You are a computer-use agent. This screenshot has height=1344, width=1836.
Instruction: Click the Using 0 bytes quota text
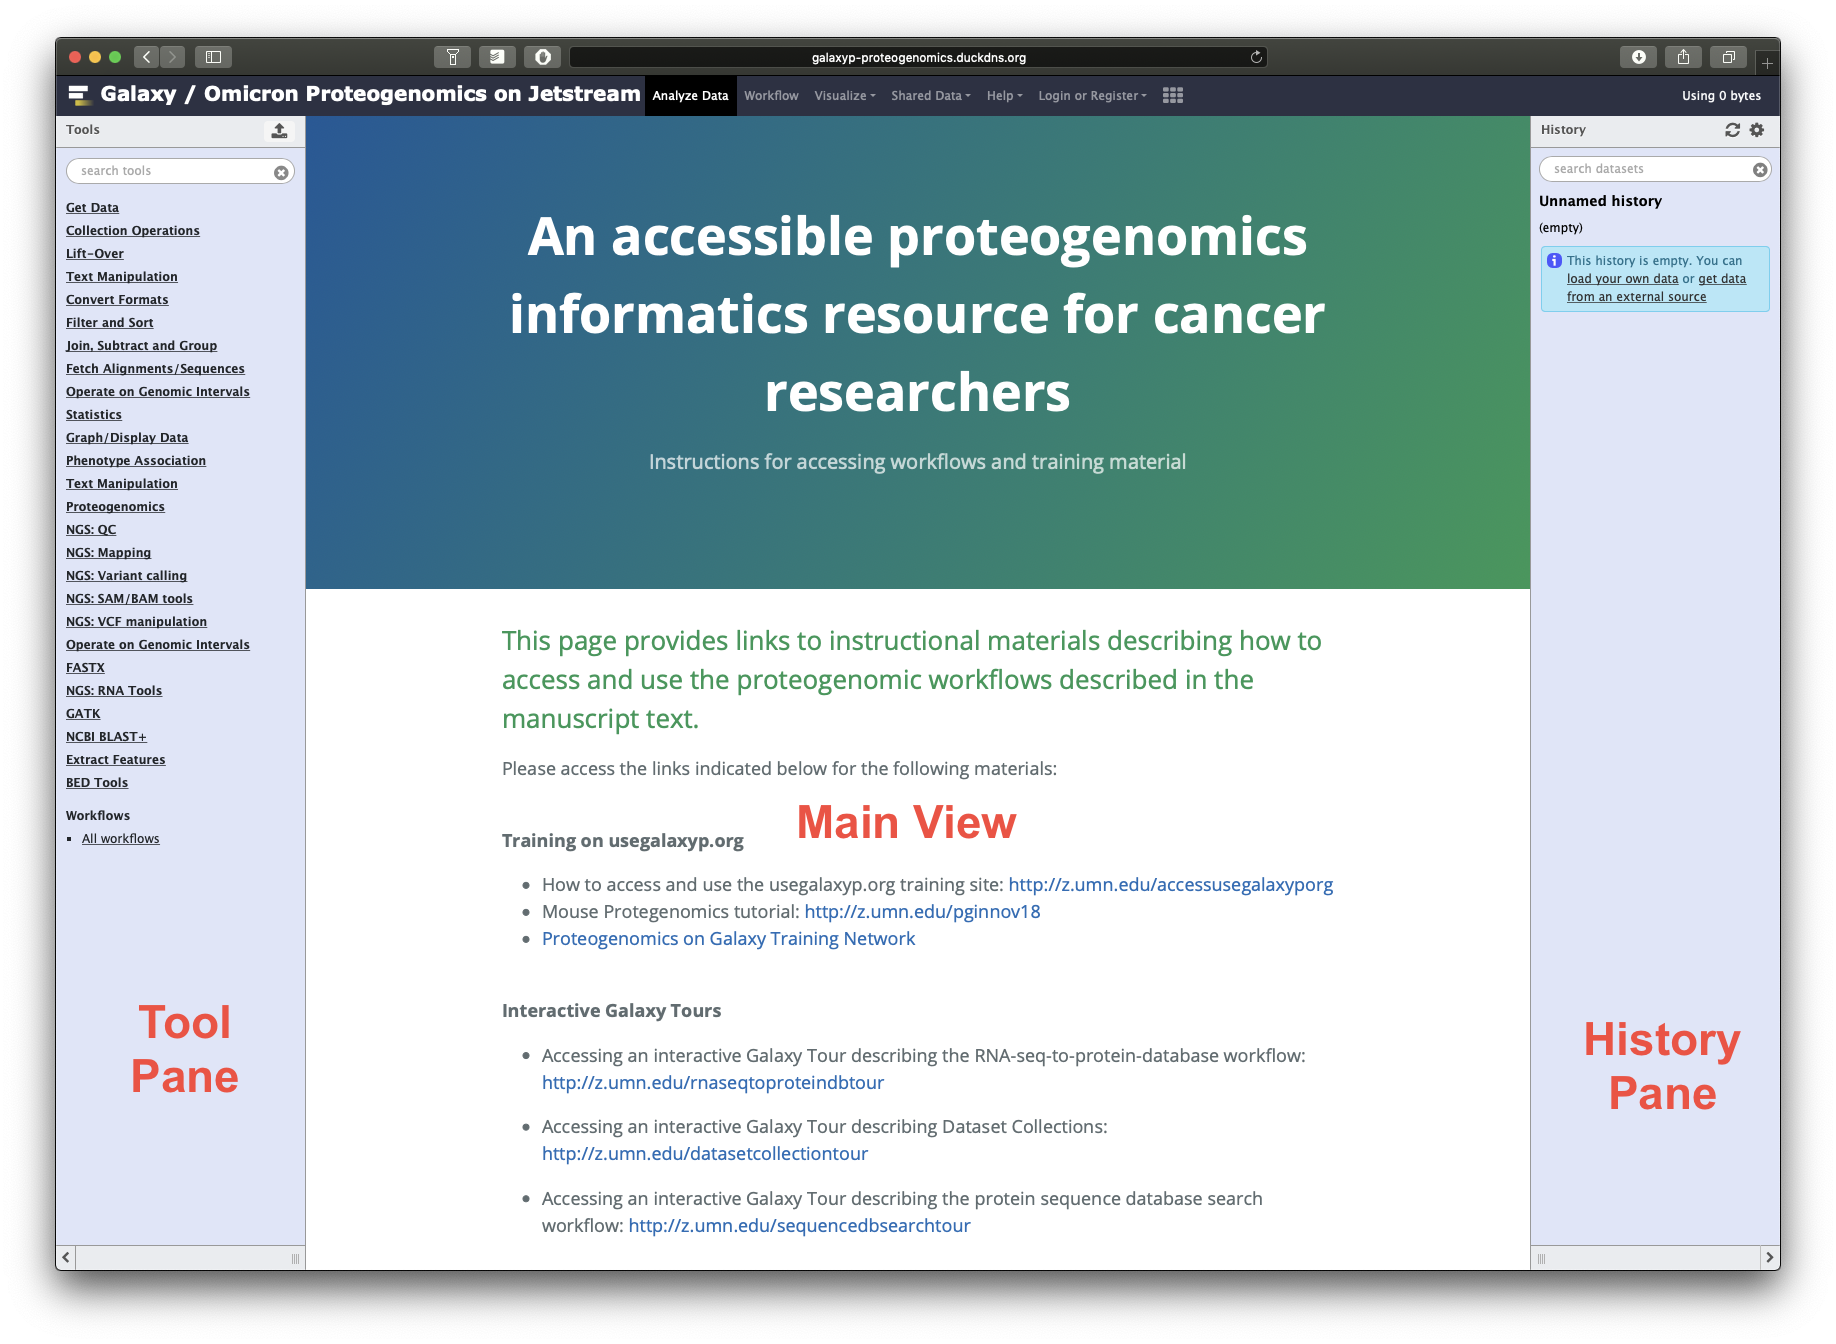click(x=1721, y=96)
